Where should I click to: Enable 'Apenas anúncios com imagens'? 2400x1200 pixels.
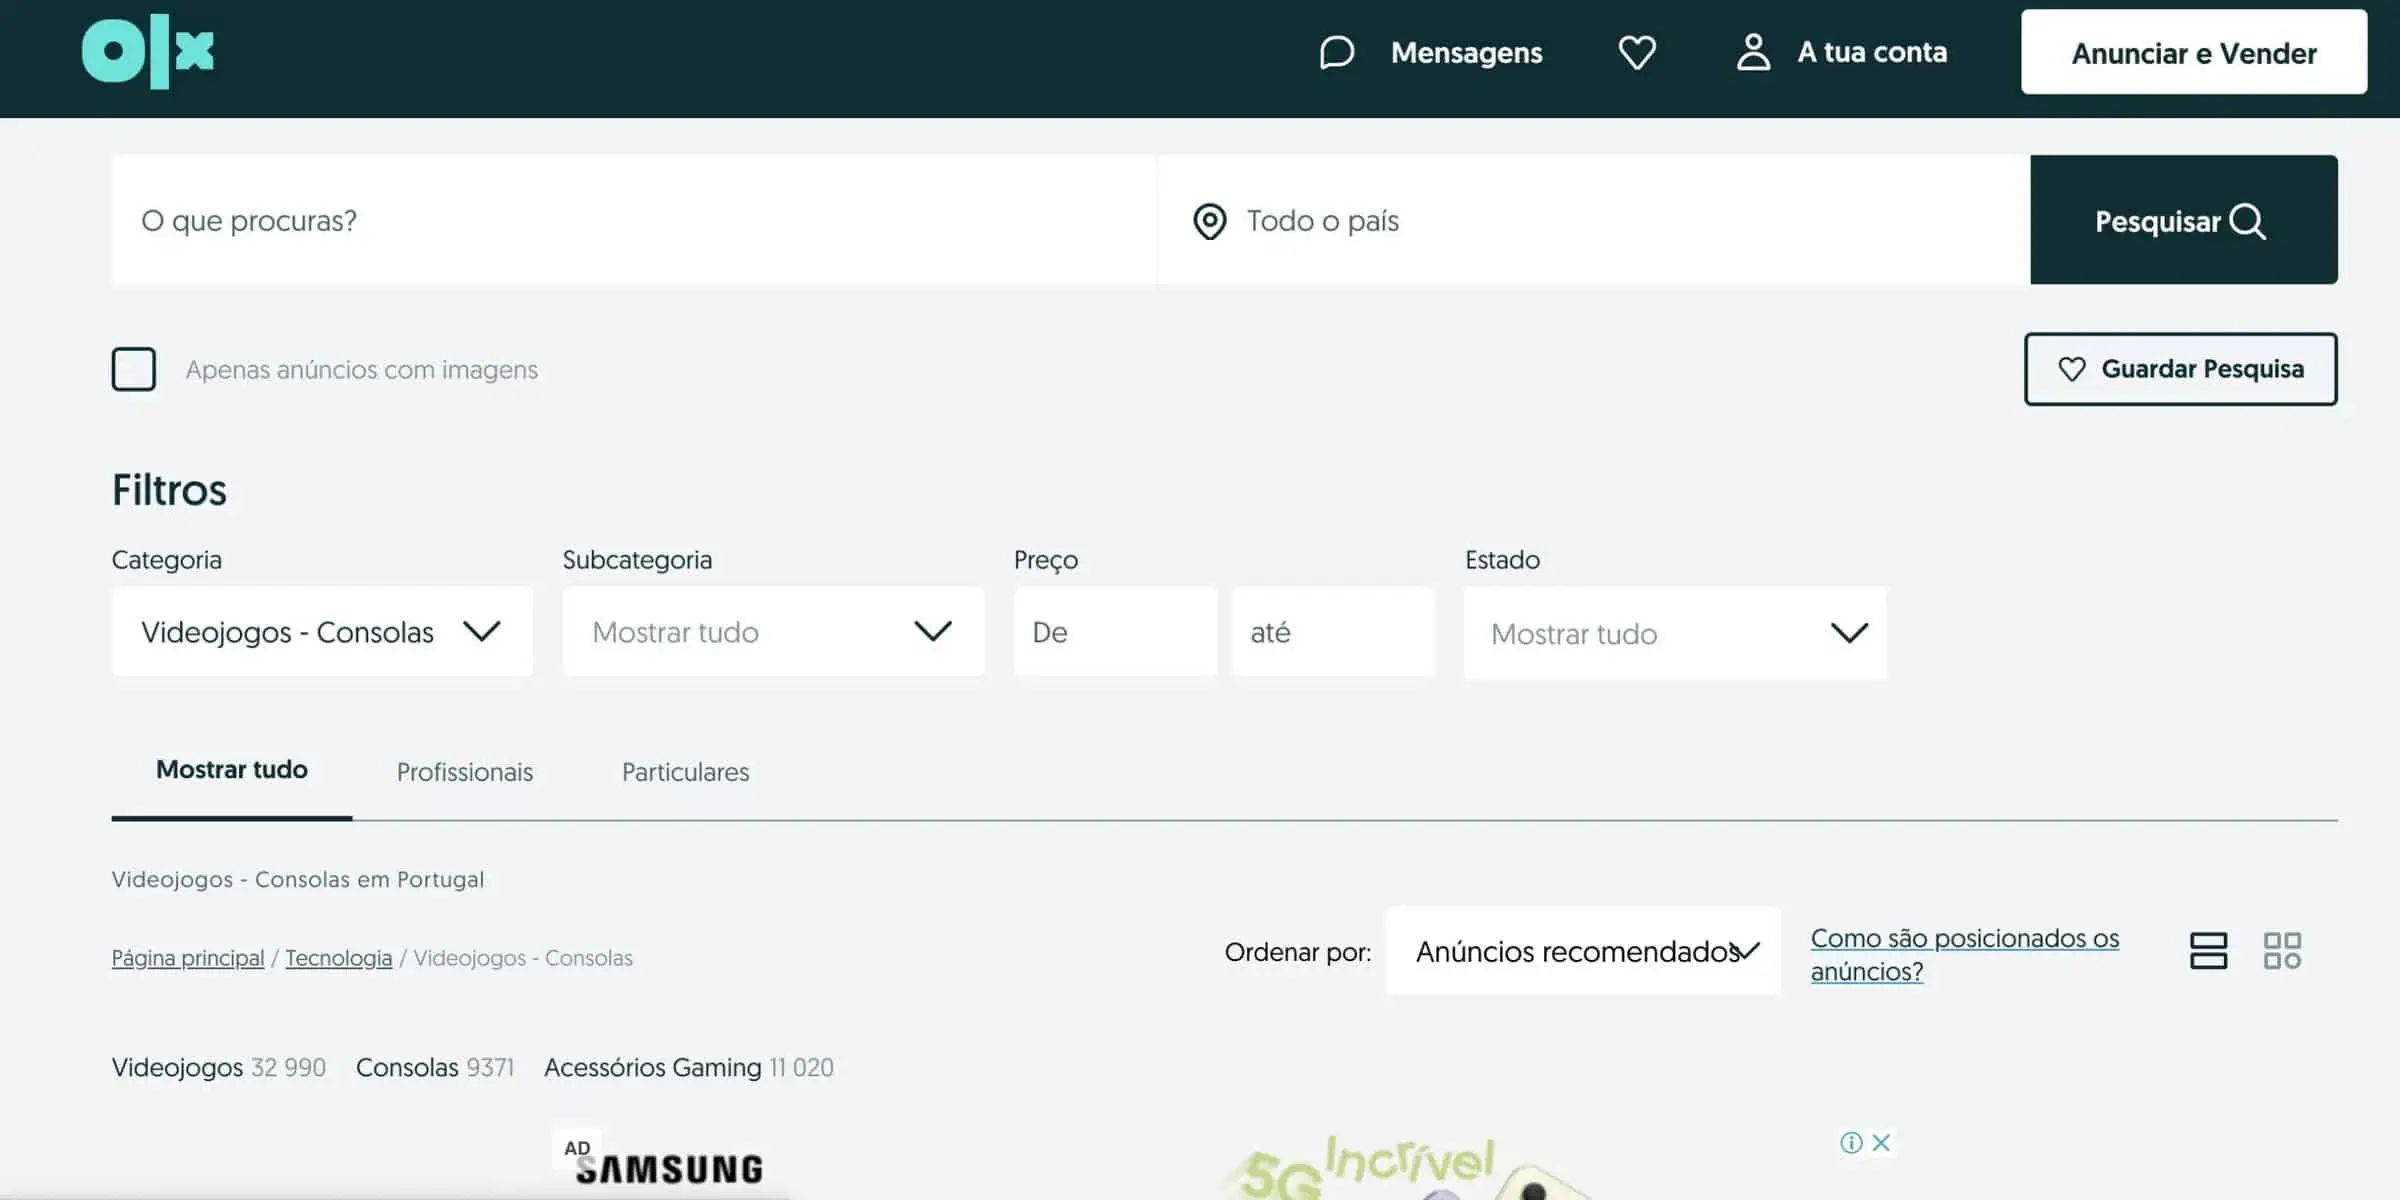click(x=133, y=369)
